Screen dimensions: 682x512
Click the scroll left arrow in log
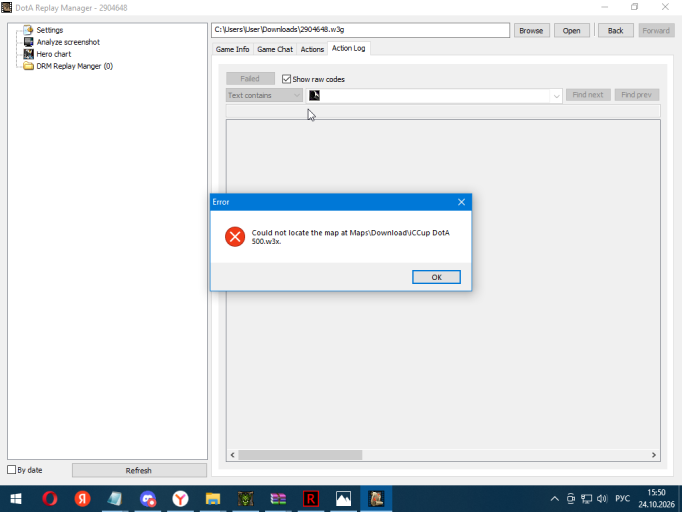click(x=232, y=455)
